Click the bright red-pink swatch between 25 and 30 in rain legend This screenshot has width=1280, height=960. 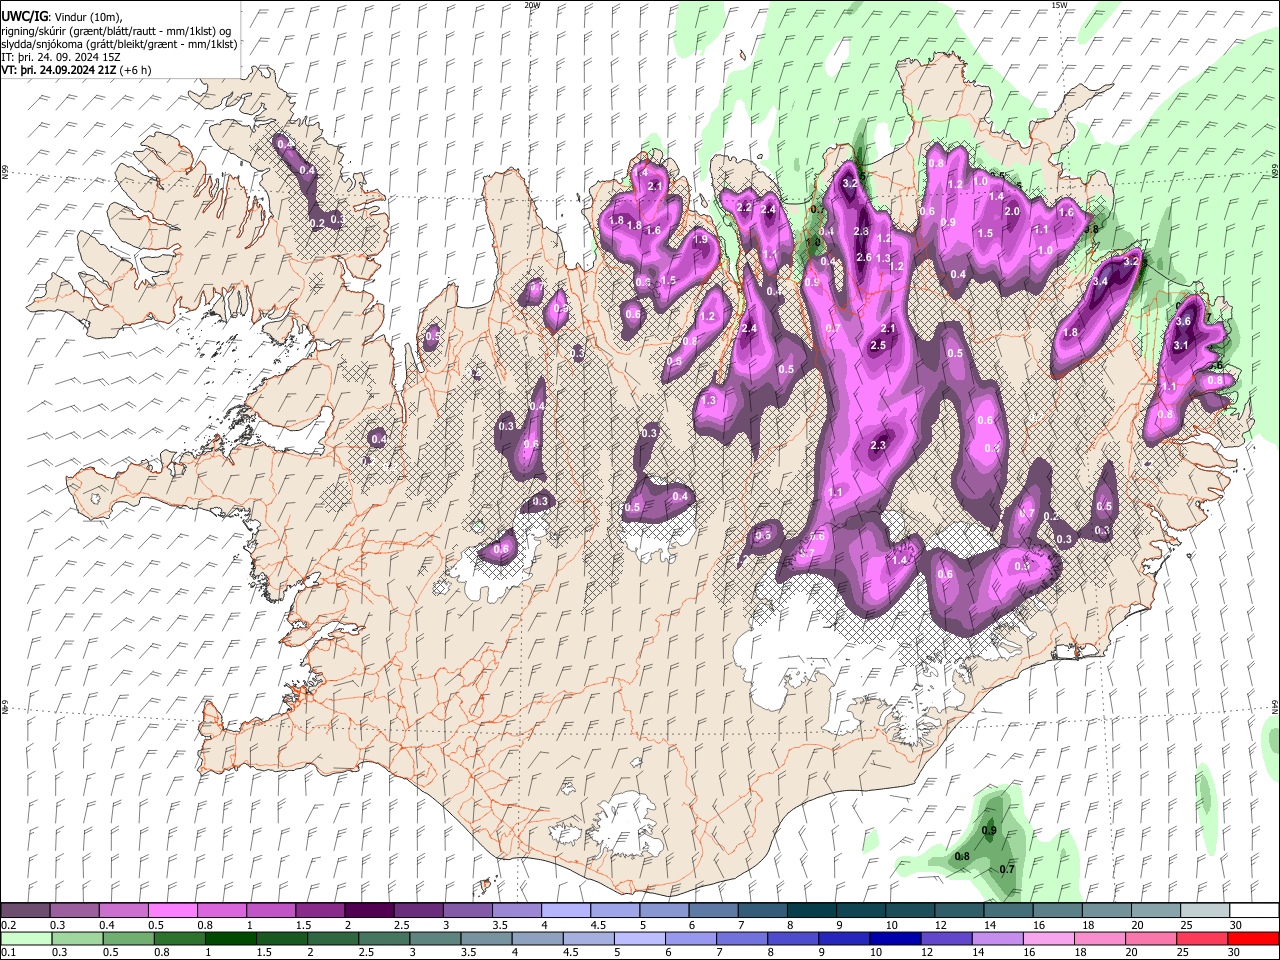pos(1202,938)
